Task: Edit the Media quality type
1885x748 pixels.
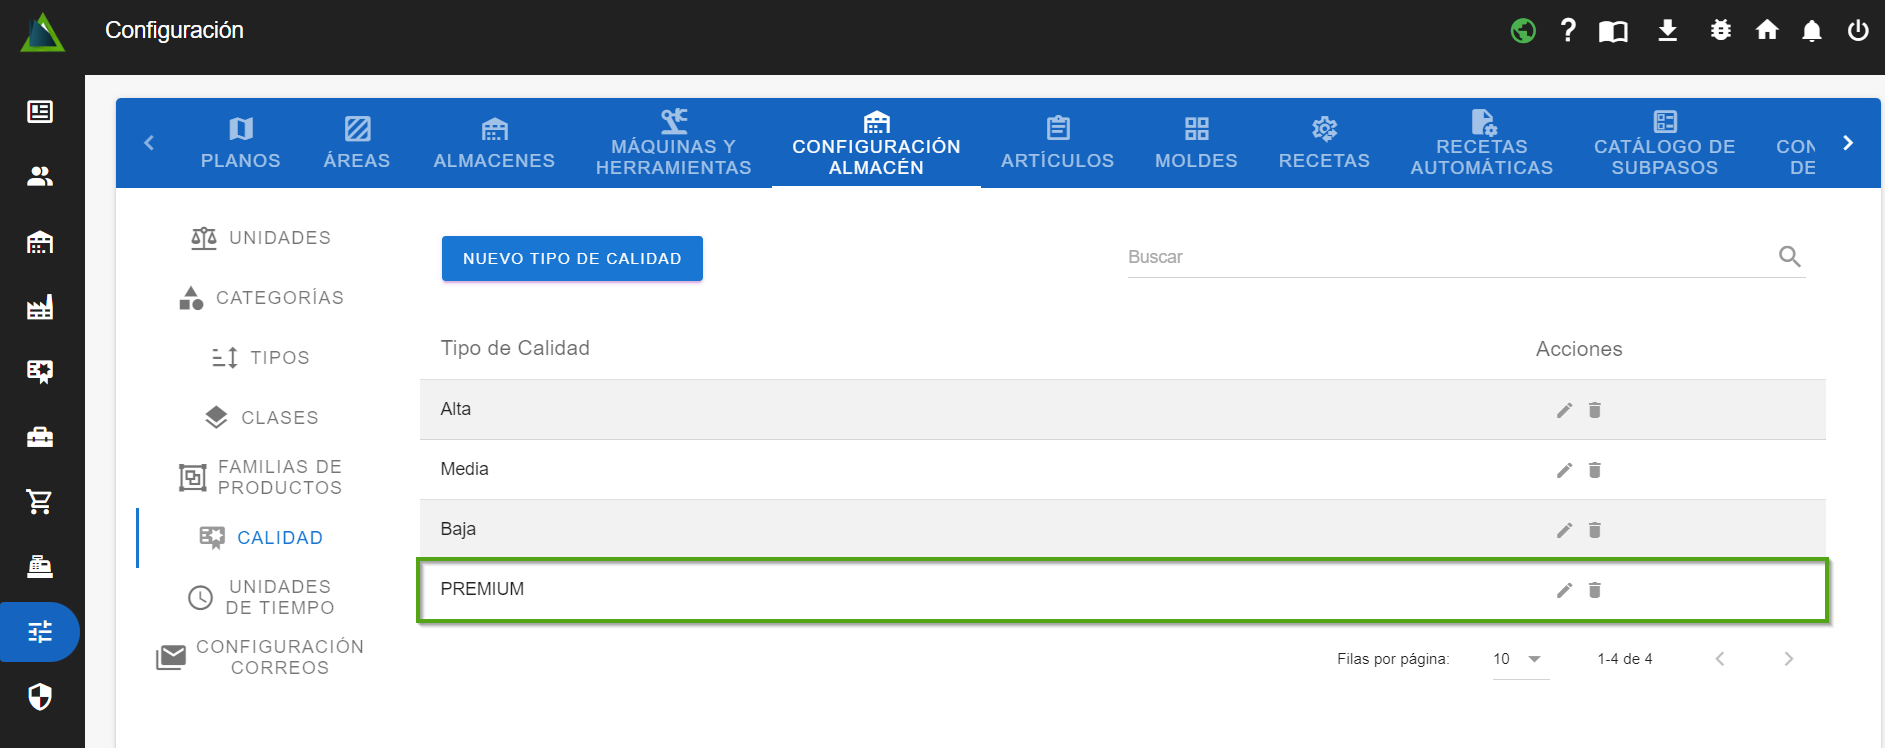Action: (1564, 470)
